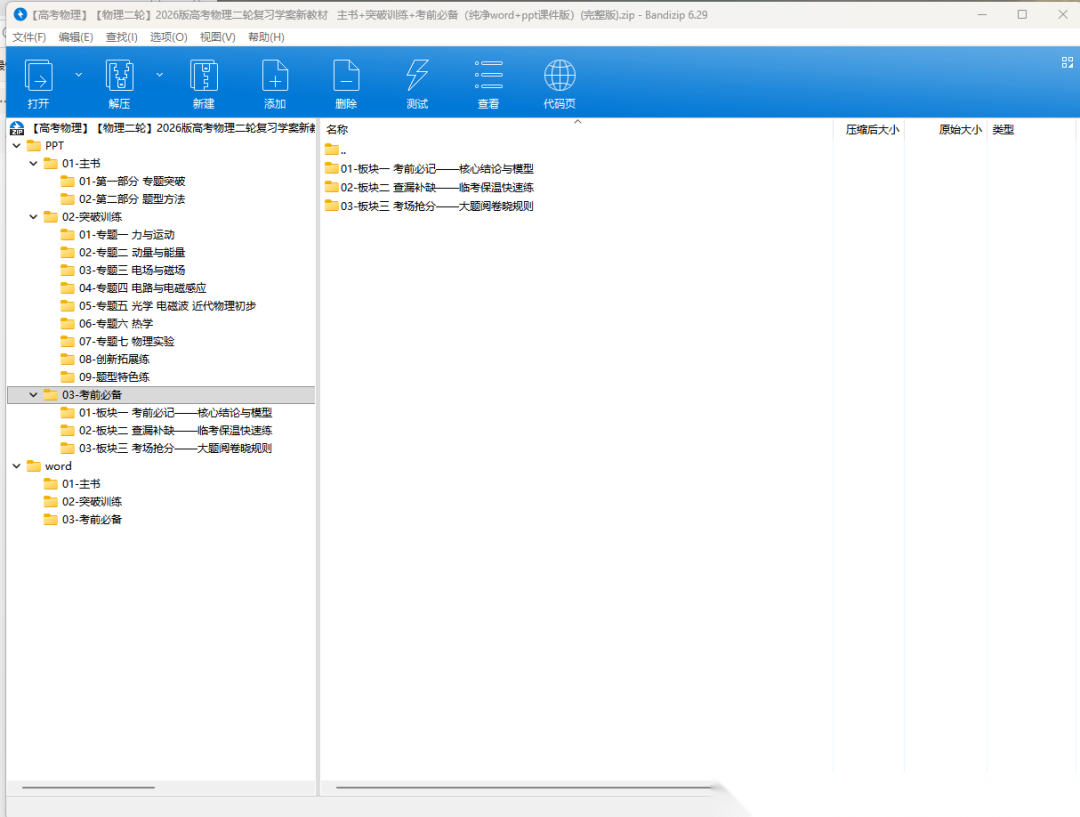Viewport: 1080px width, 817px height.
Task: Collapse the word folder tree node
Action: click(x=17, y=466)
